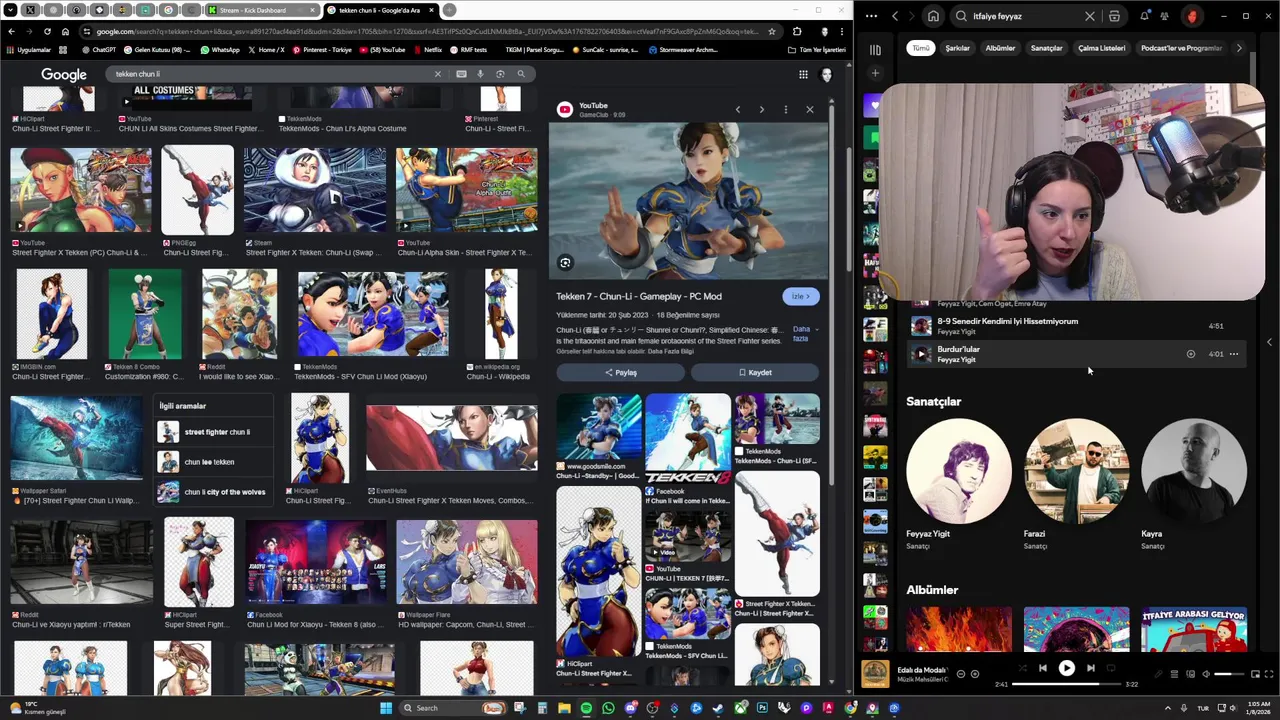Select Çalma Listeleri filter chip

tap(1101, 48)
